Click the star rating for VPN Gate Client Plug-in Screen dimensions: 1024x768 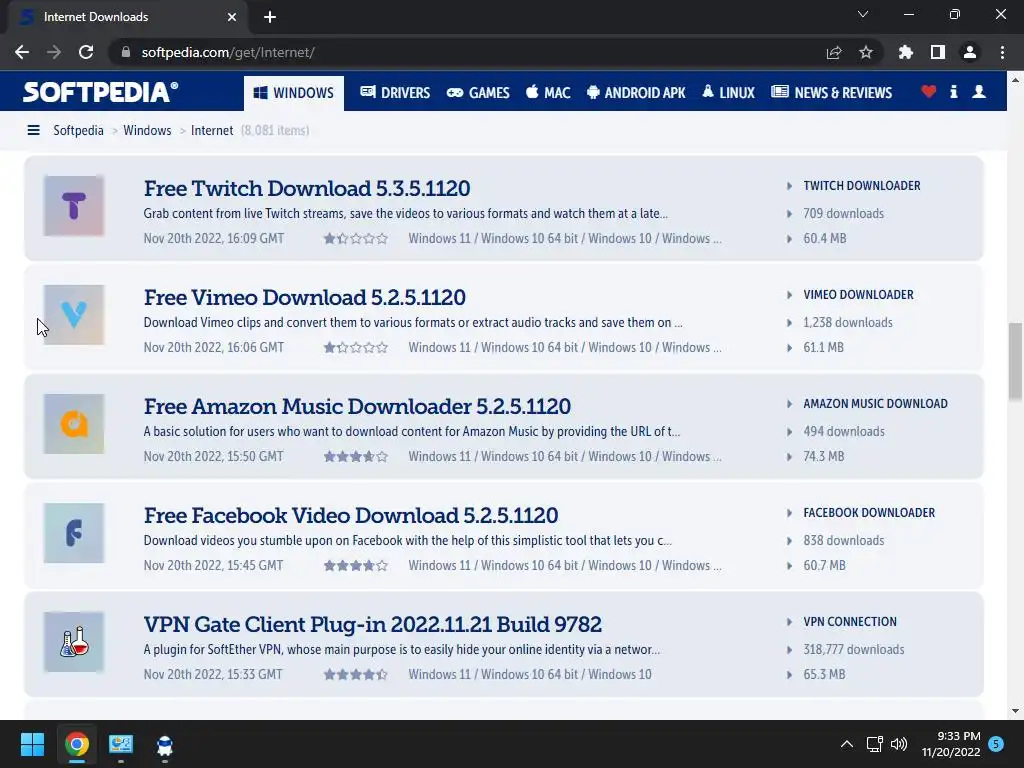(356, 675)
